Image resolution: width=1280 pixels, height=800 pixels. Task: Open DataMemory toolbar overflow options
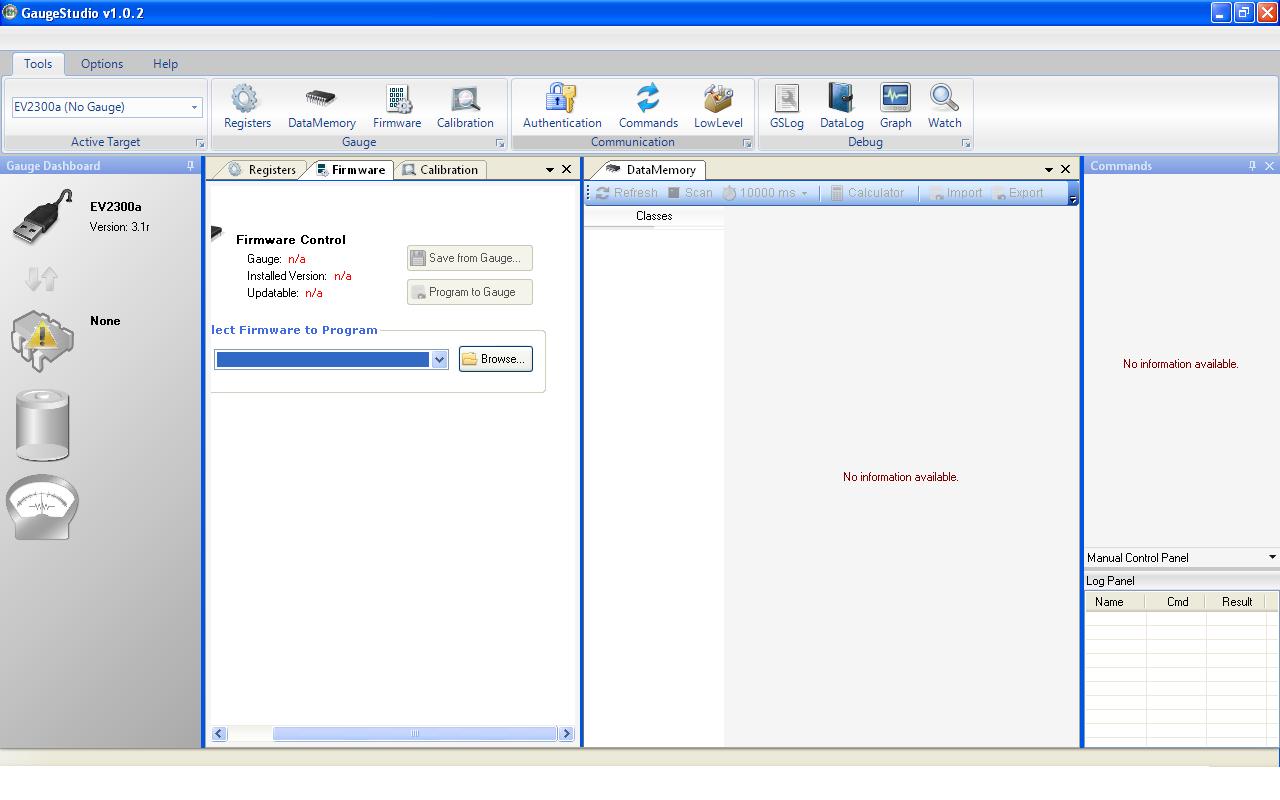click(x=1073, y=194)
